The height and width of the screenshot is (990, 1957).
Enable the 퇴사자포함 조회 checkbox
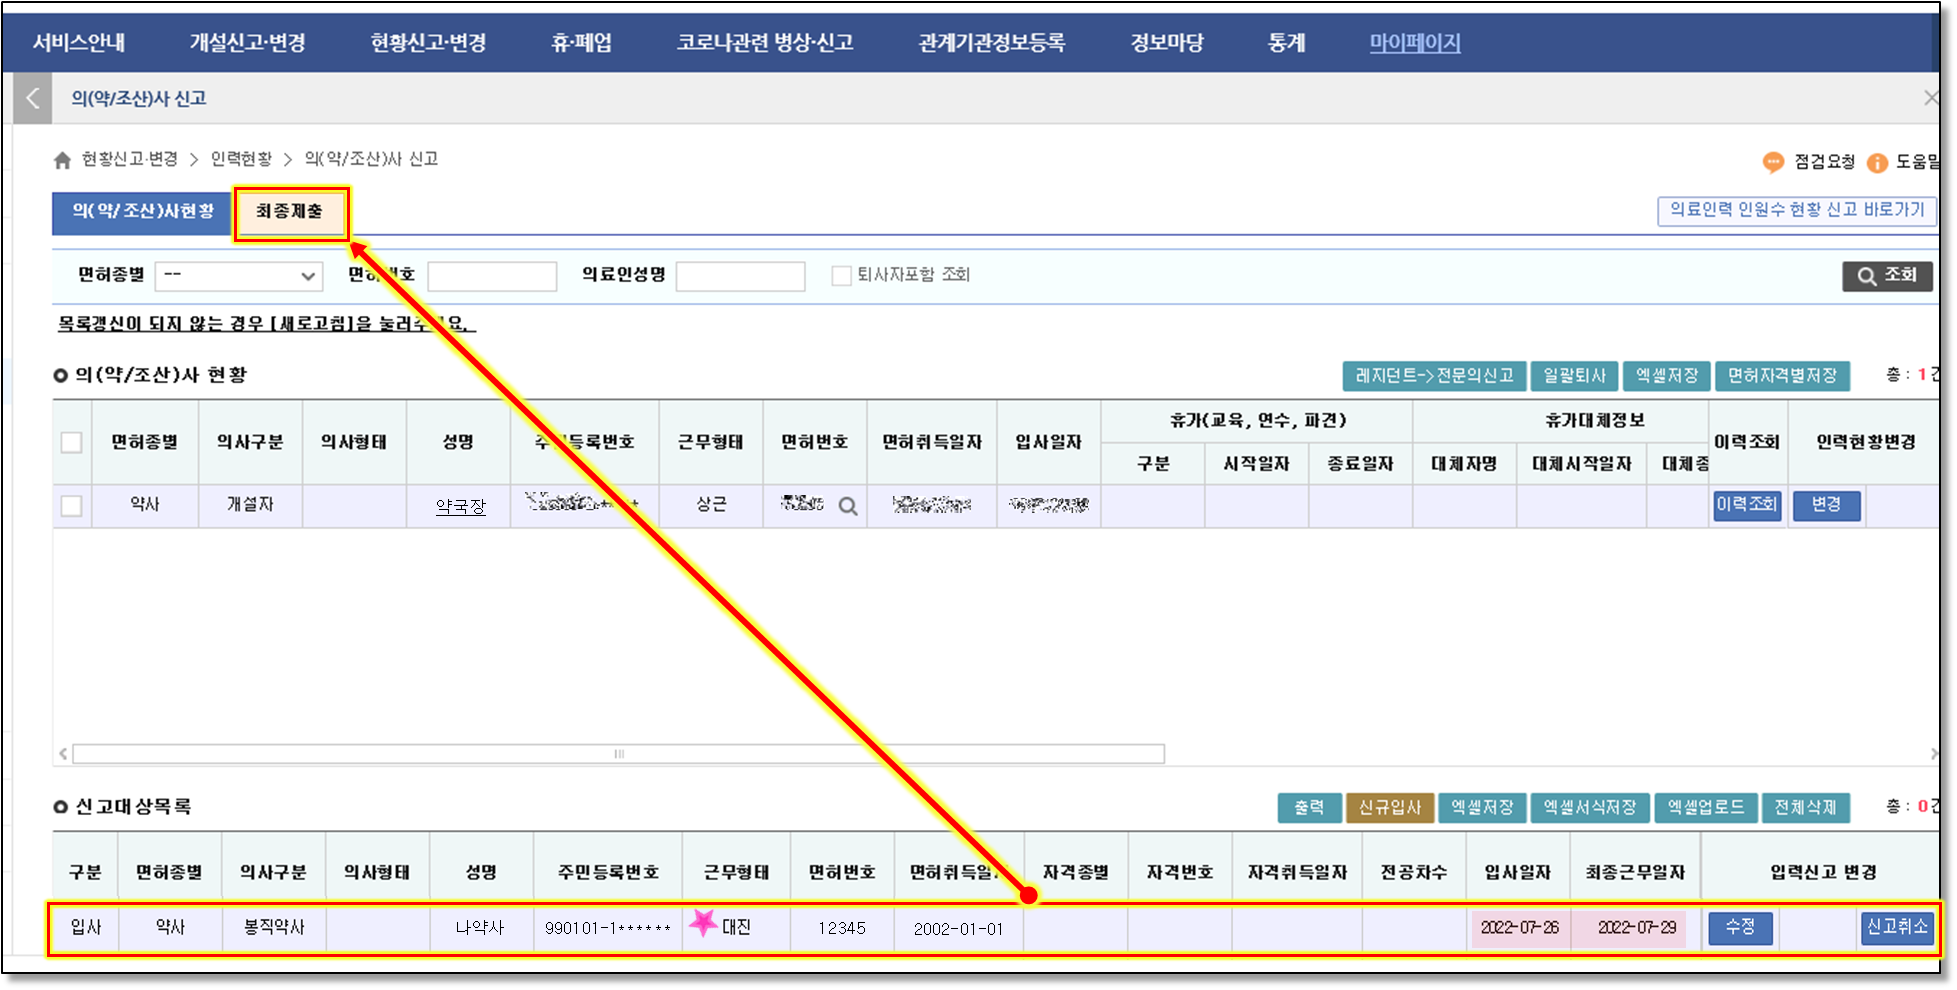pos(841,275)
